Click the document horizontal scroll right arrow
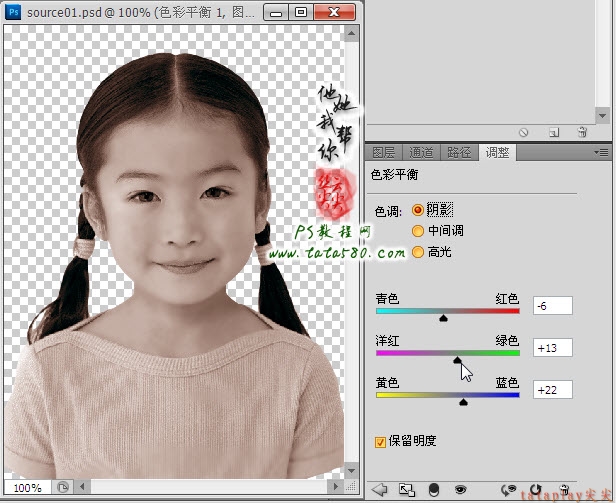 pyautogui.click(x=336, y=487)
